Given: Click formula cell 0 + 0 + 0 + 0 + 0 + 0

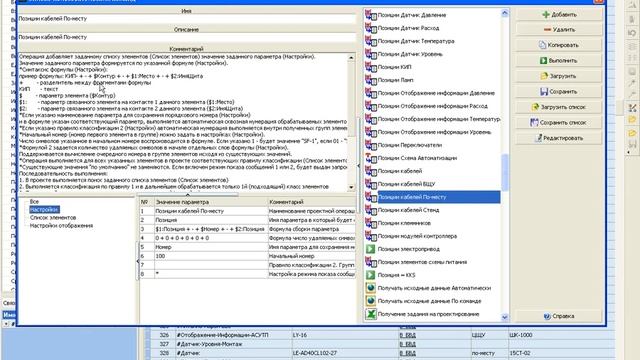Looking at the screenshot, I should point(211,238).
